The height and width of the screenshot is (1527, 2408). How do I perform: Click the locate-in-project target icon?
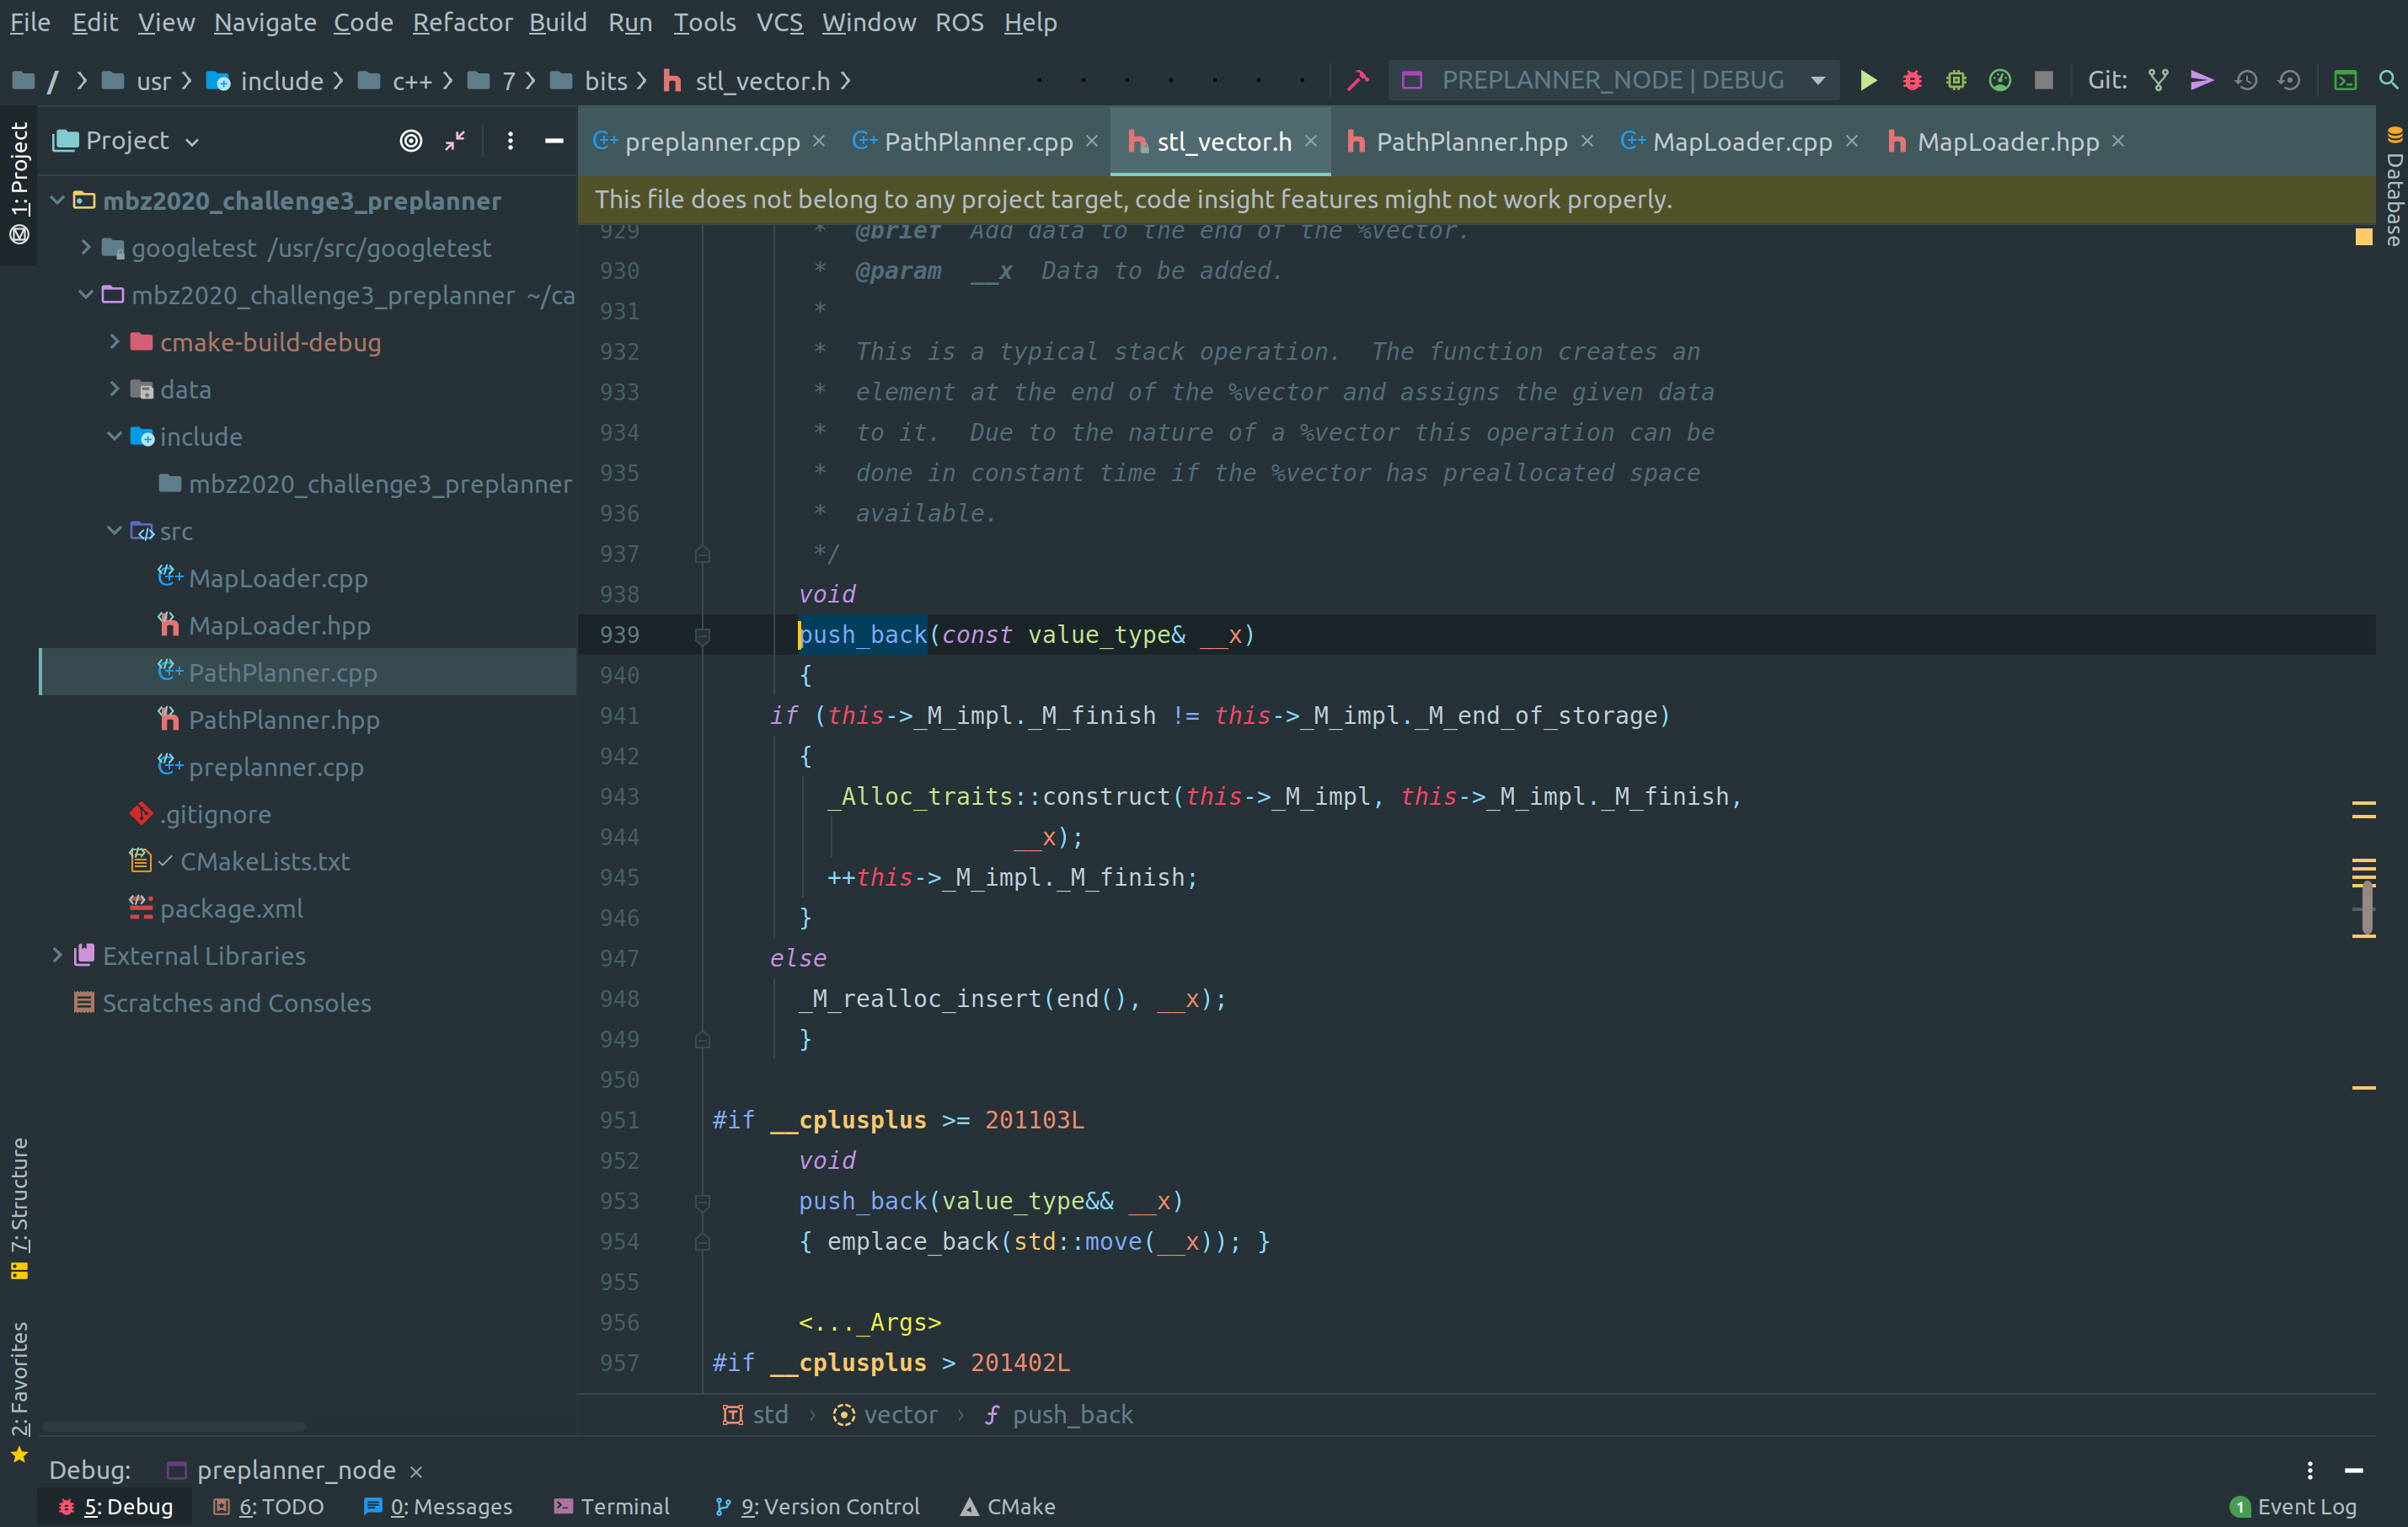coord(410,141)
